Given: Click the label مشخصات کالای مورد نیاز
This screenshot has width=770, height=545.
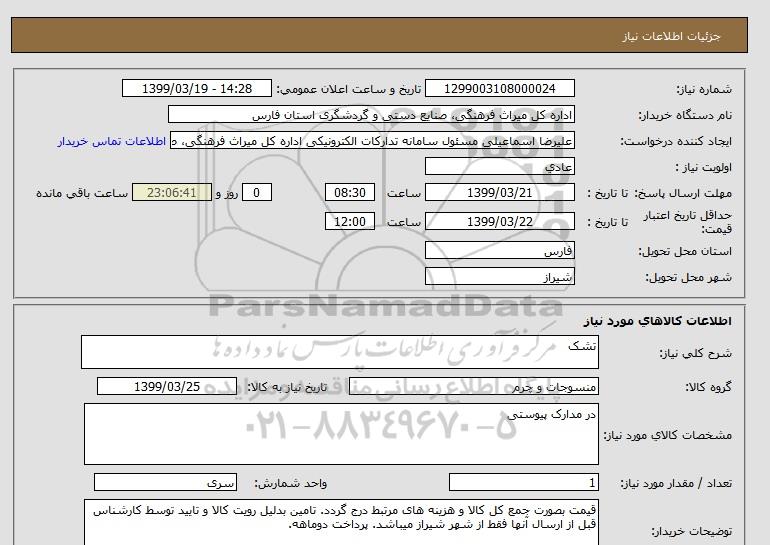Looking at the screenshot, I should point(668,435).
